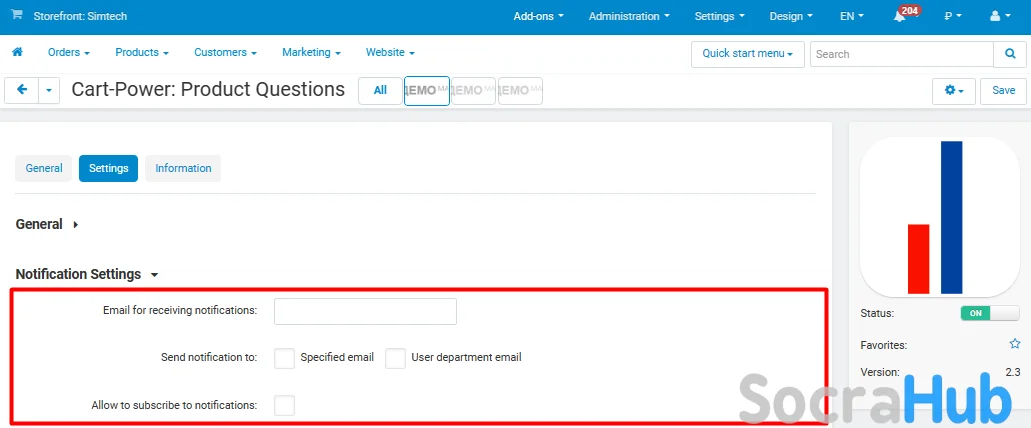Enable Allow to subscribe to notifications
The width and height of the screenshot is (1031, 428).
(284, 405)
